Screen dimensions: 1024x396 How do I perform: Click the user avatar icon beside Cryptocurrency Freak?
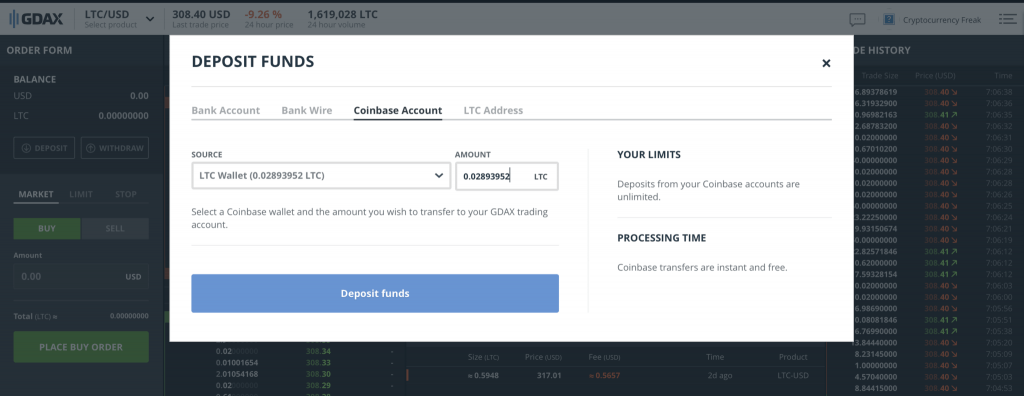pyautogui.click(x=889, y=20)
